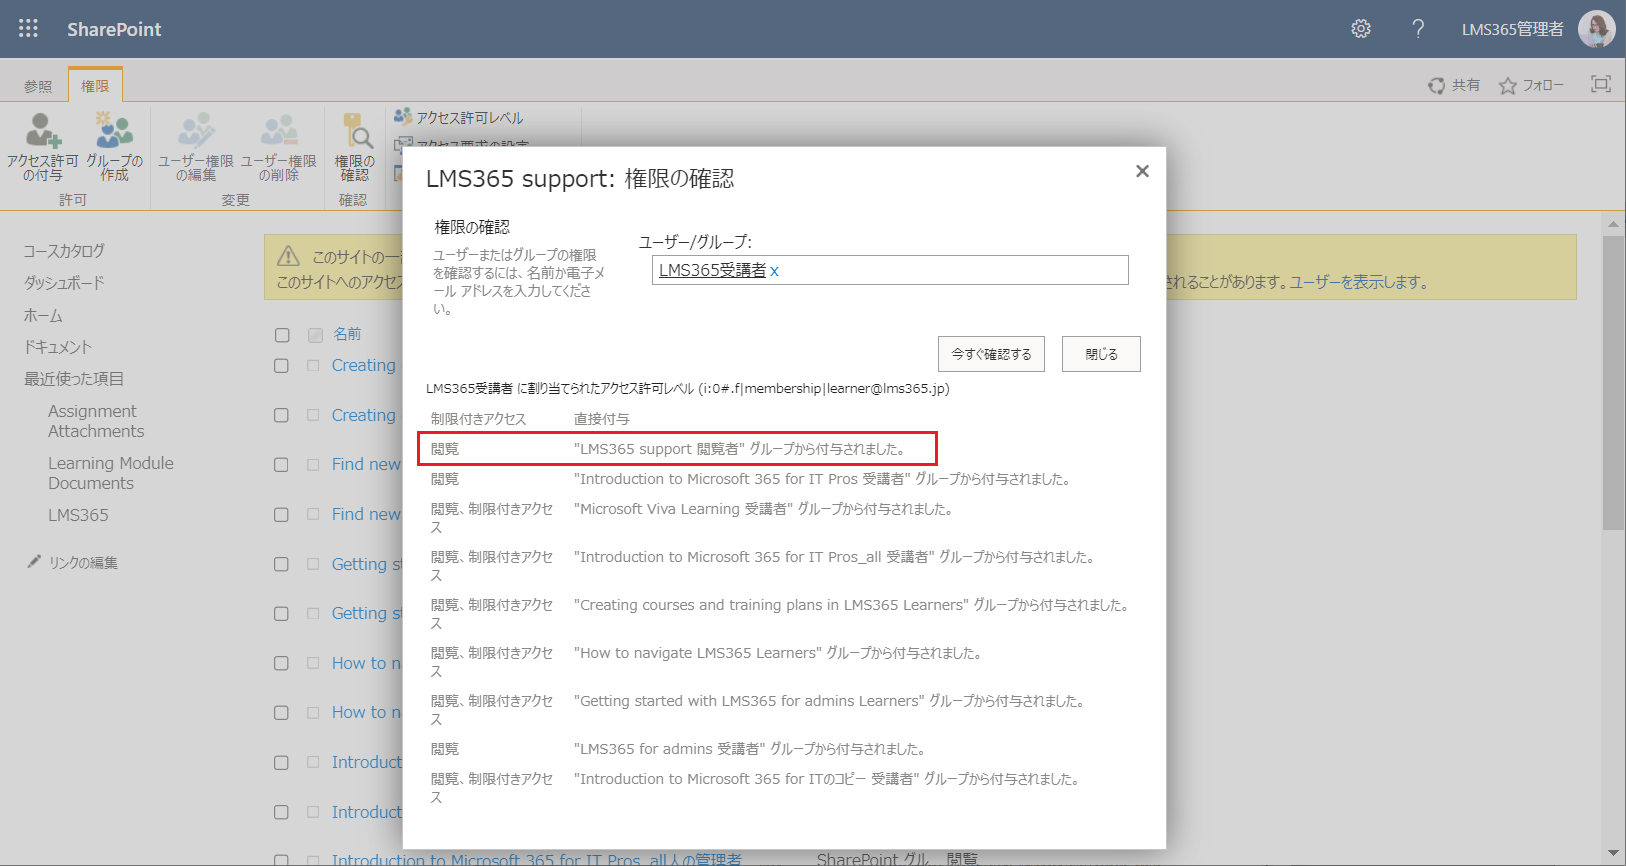Click the 名前 column header
Image resolution: width=1626 pixels, height=866 pixels.
coord(347,334)
